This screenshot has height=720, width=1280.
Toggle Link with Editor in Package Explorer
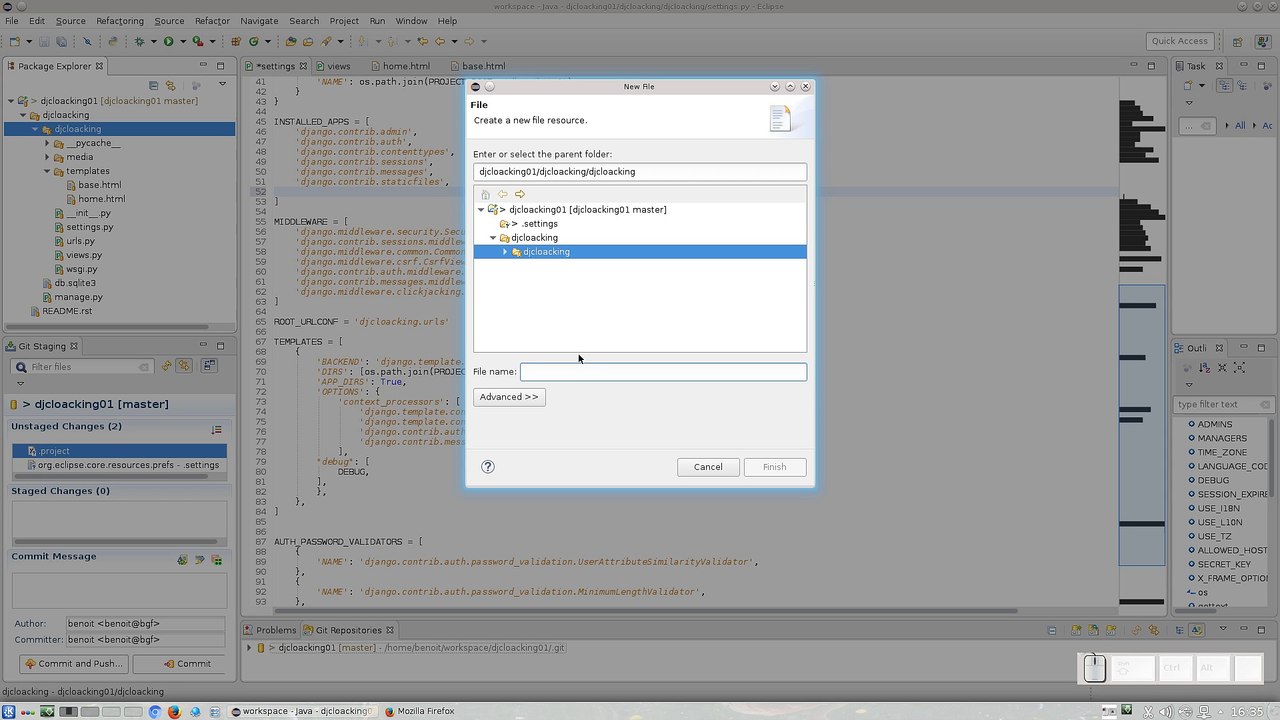(170, 86)
